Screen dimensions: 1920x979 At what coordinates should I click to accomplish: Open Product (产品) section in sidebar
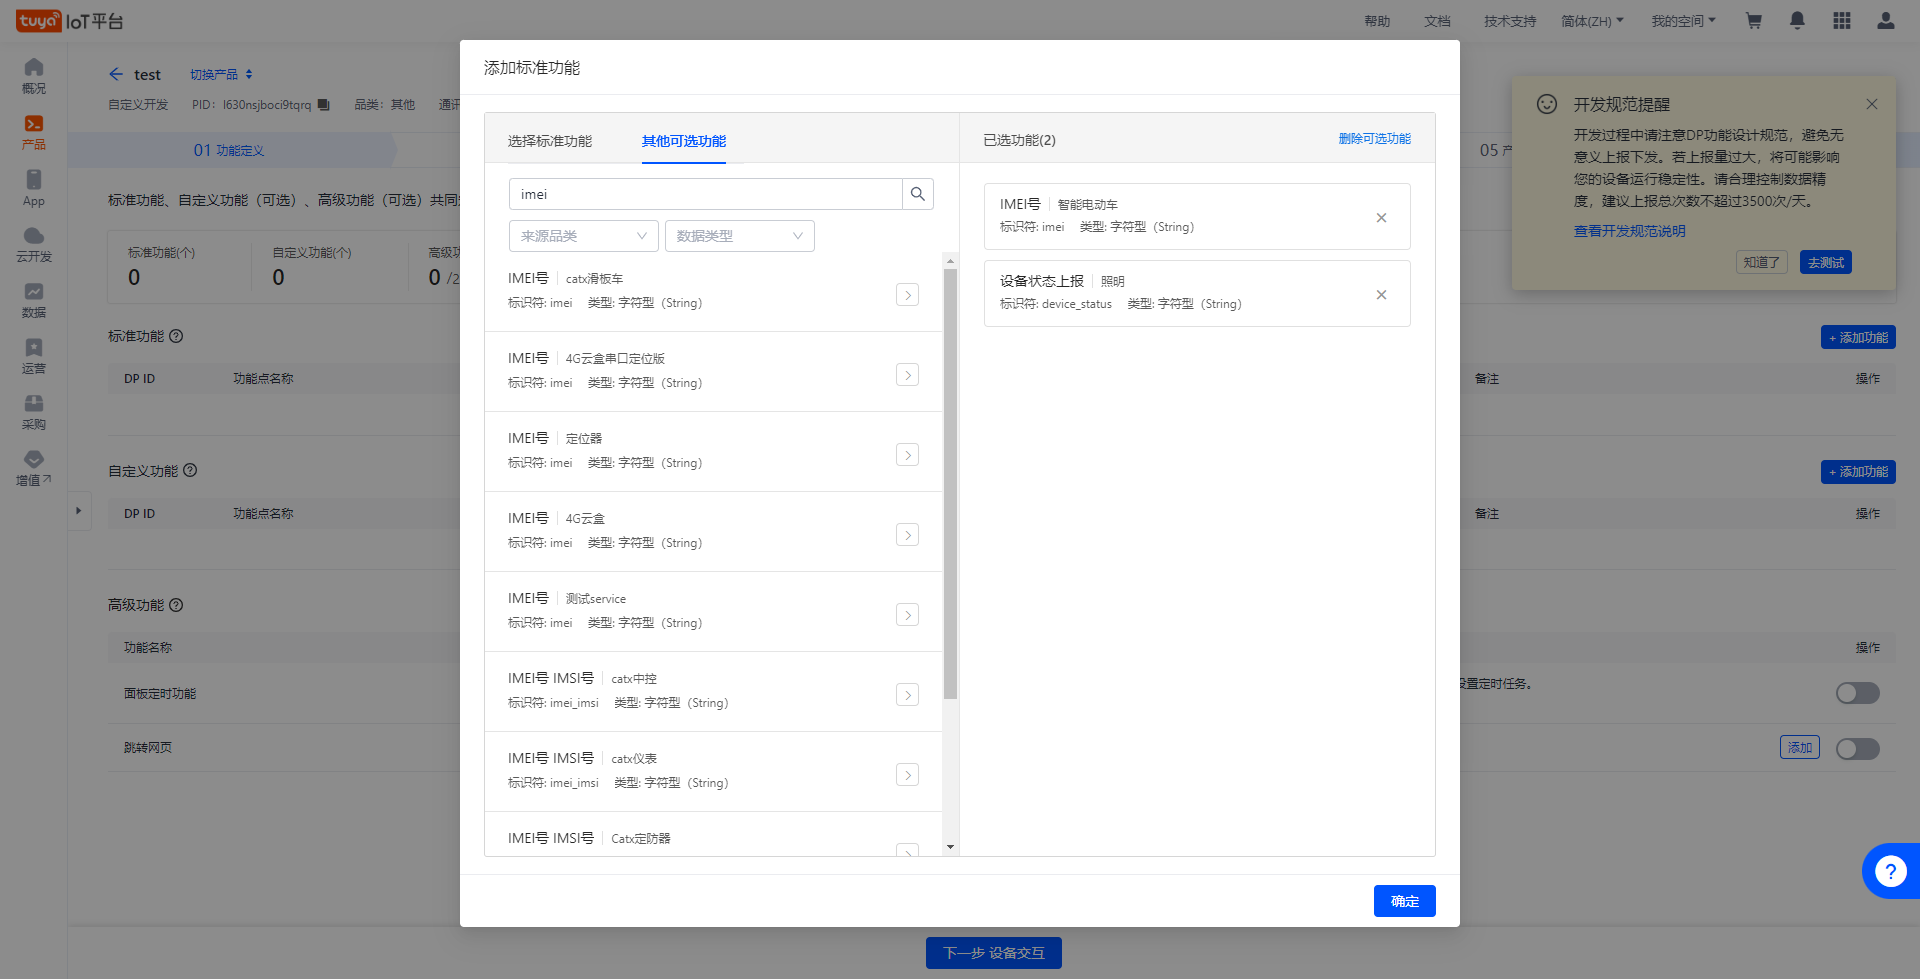(x=34, y=132)
